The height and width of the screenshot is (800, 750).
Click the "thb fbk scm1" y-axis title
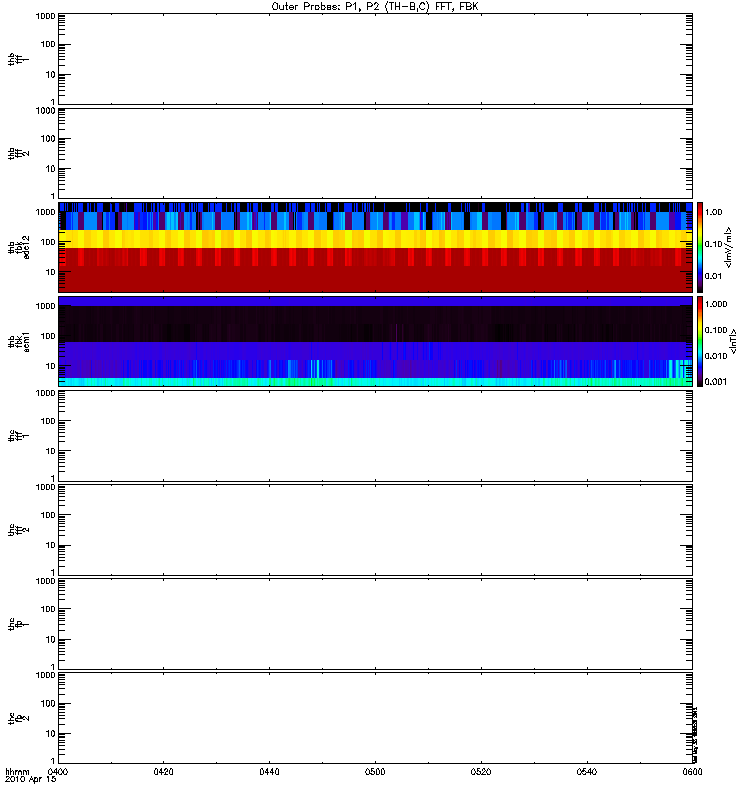[19, 341]
